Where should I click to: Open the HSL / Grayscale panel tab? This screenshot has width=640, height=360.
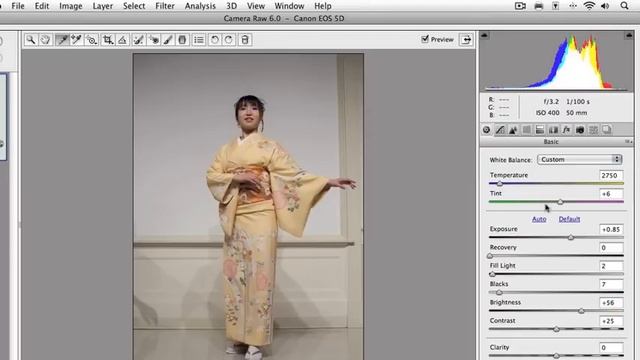click(x=527, y=130)
